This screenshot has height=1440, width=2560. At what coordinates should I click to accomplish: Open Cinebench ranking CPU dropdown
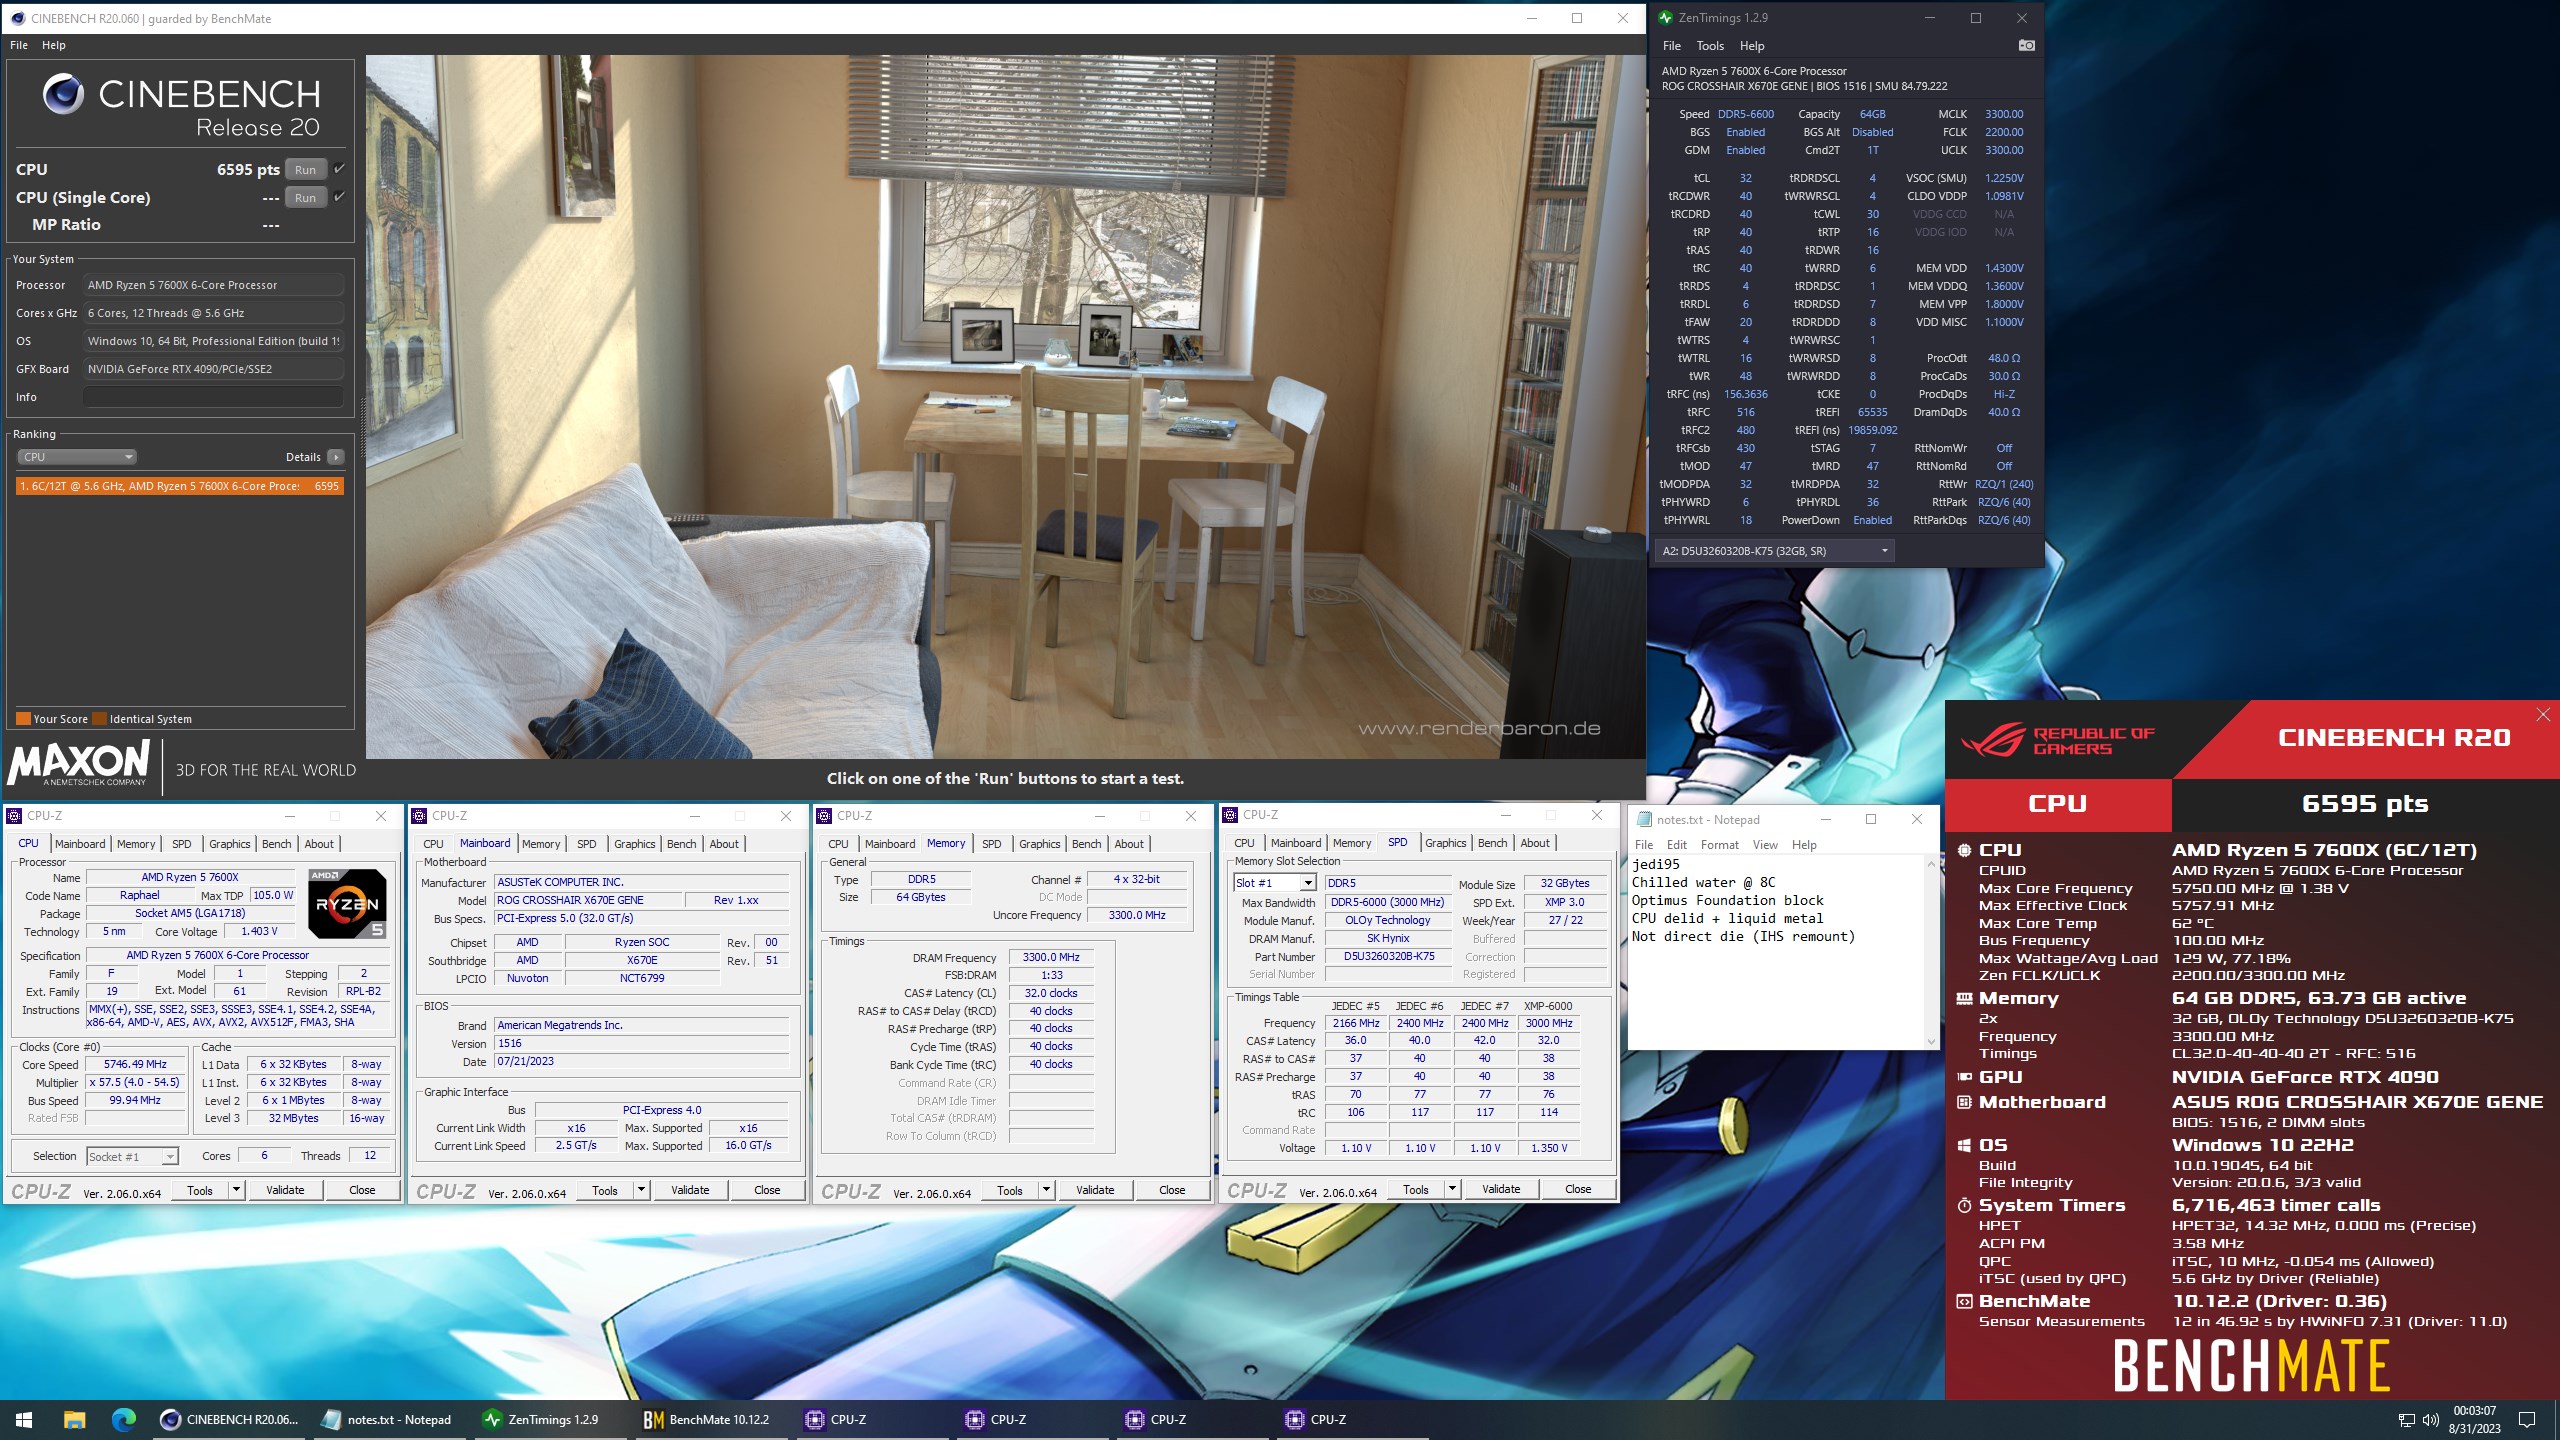point(76,457)
